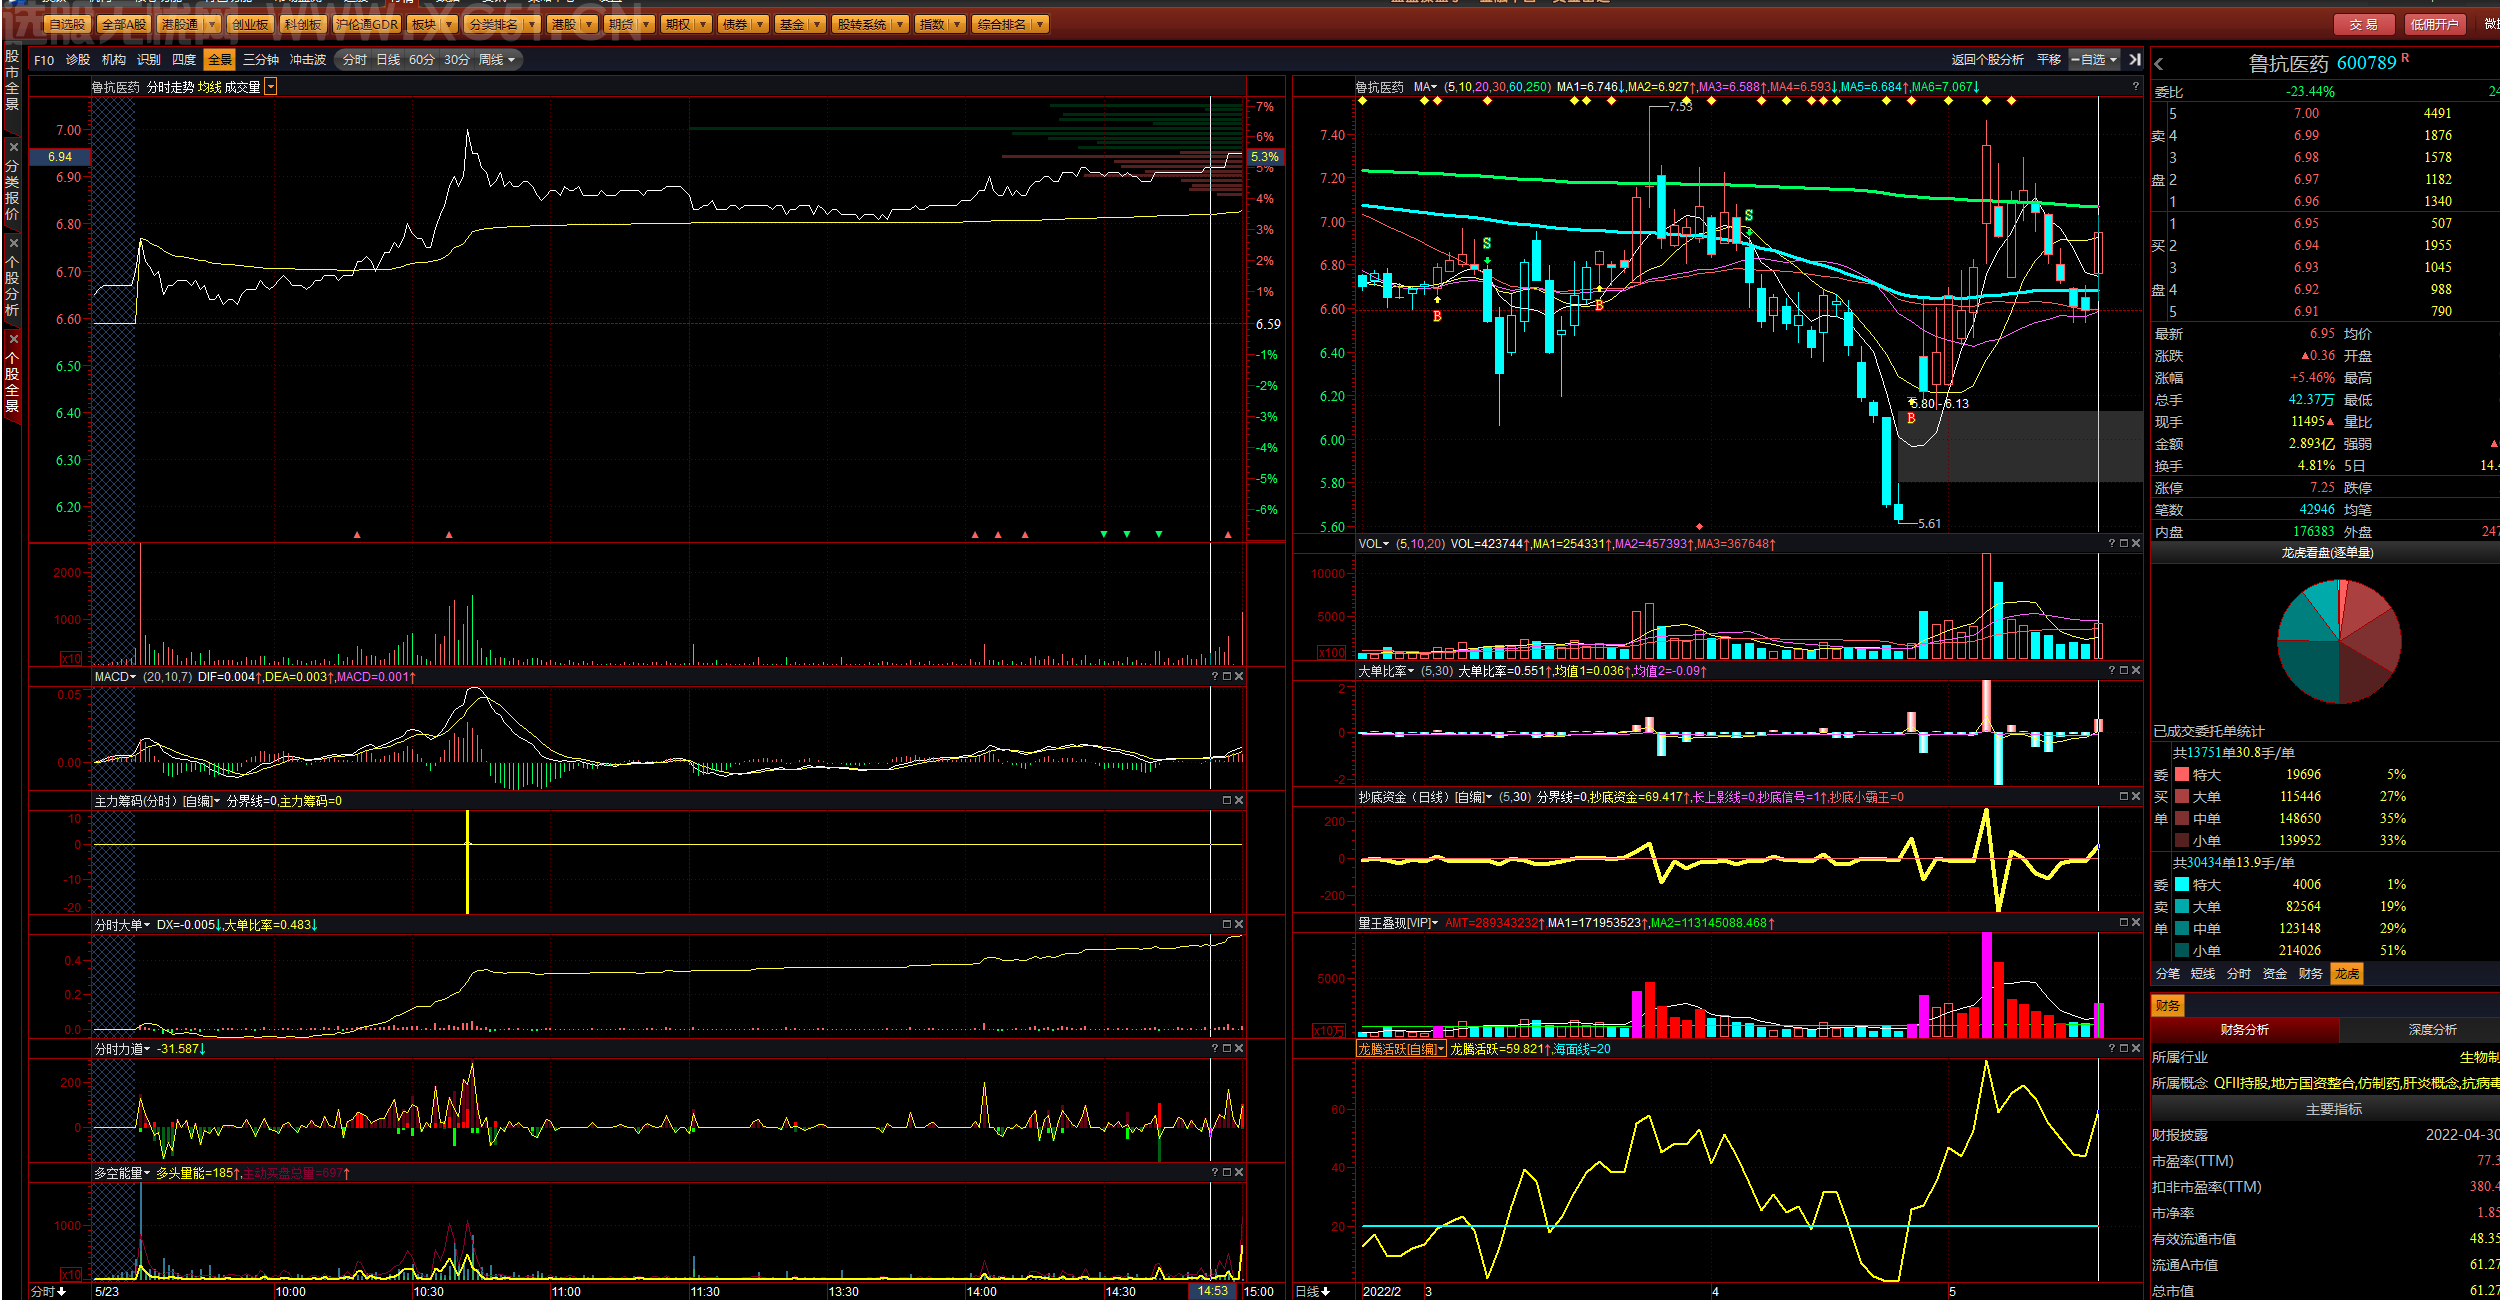Screen dimensions: 2500x1300
Task: Click the 科创板 button
Action: coord(303,24)
